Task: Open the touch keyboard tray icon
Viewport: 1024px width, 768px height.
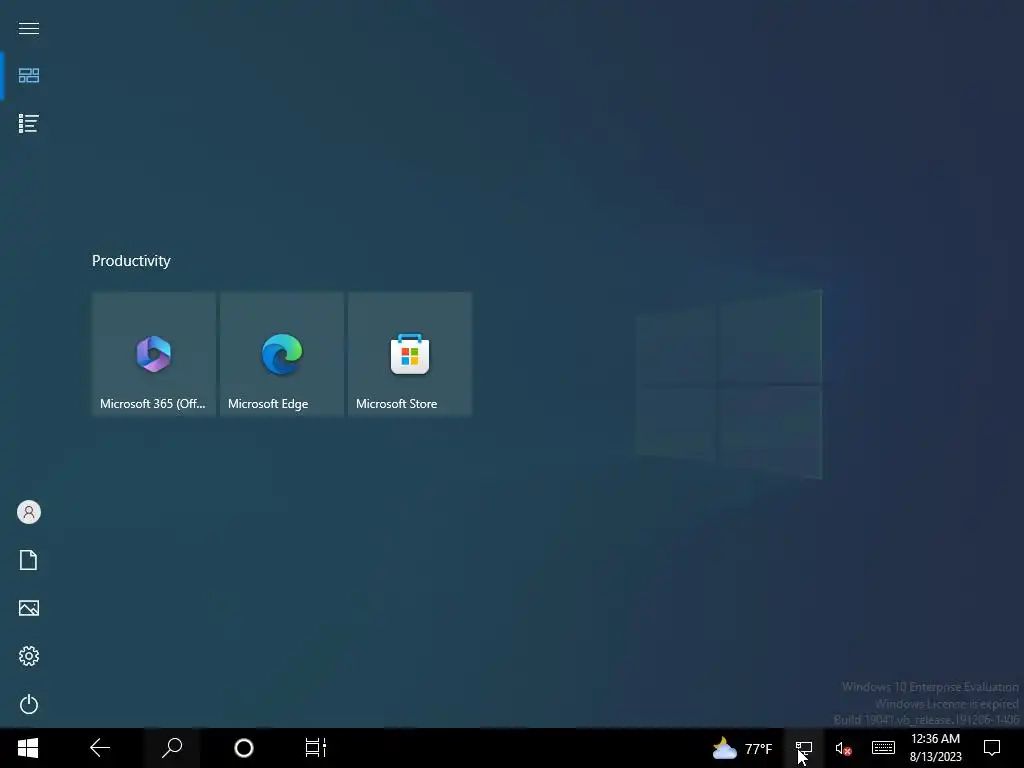Action: pyautogui.click(x=883, y=748)
